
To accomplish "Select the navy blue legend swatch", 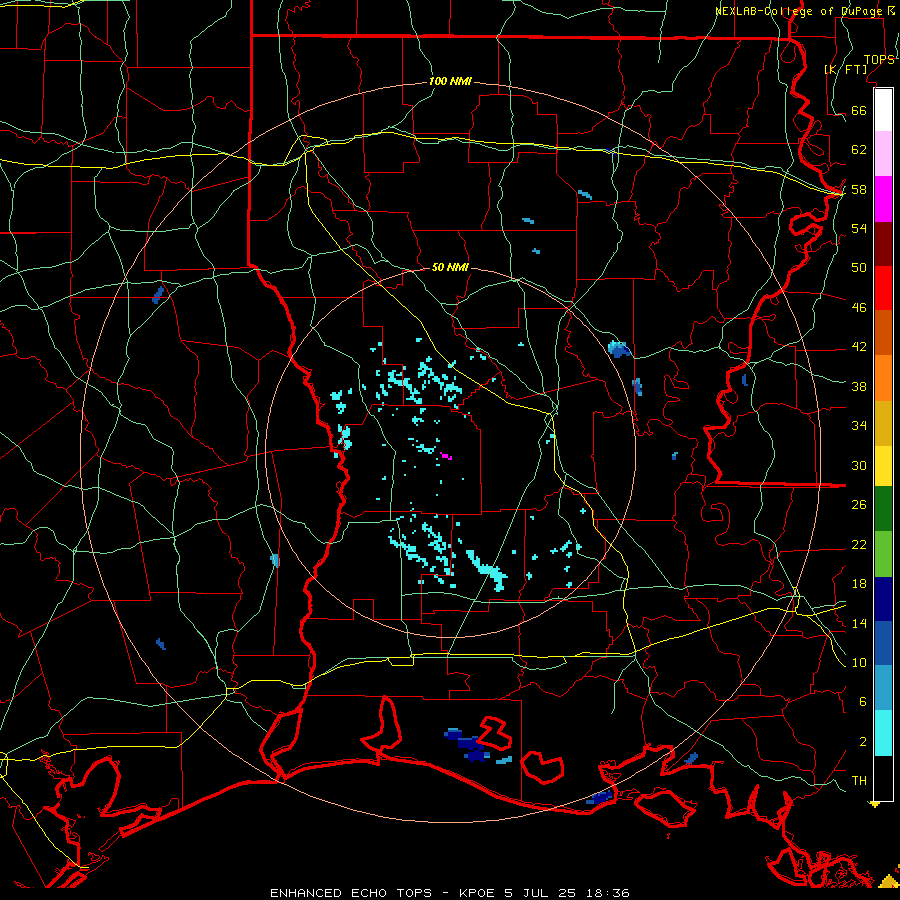I will point(883,599).
